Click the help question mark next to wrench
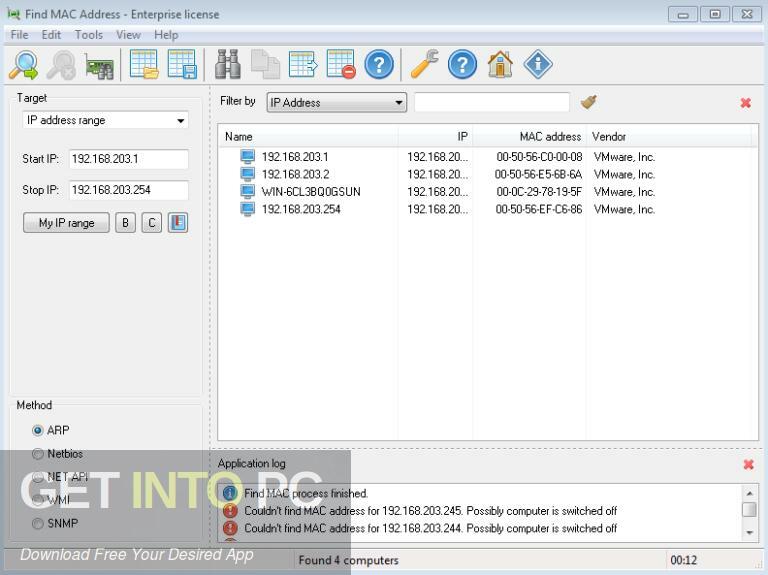 pos(462,64)
